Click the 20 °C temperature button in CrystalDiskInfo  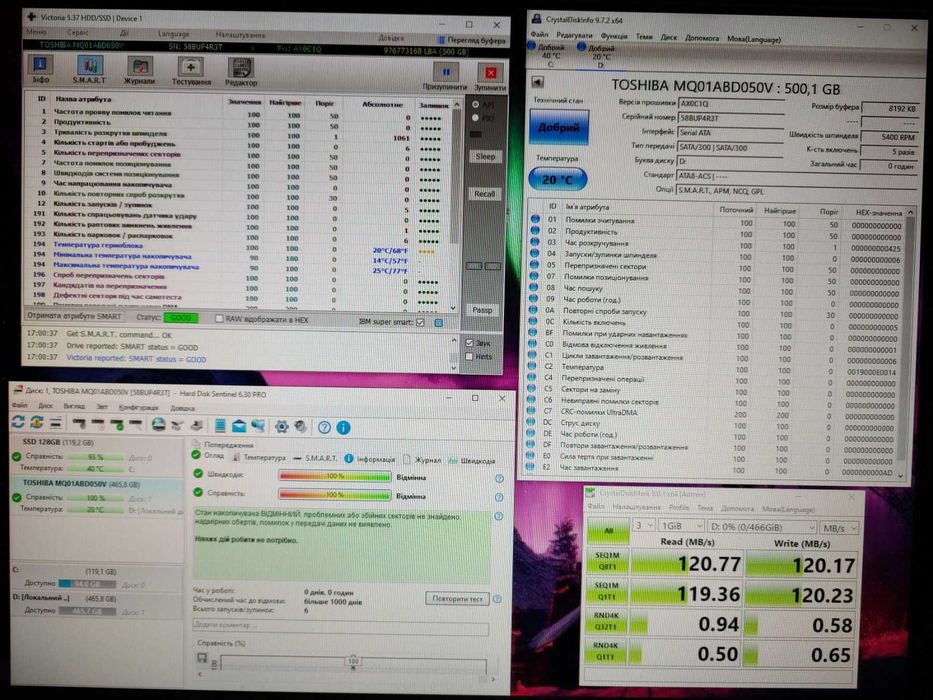(x=558, y=179)
